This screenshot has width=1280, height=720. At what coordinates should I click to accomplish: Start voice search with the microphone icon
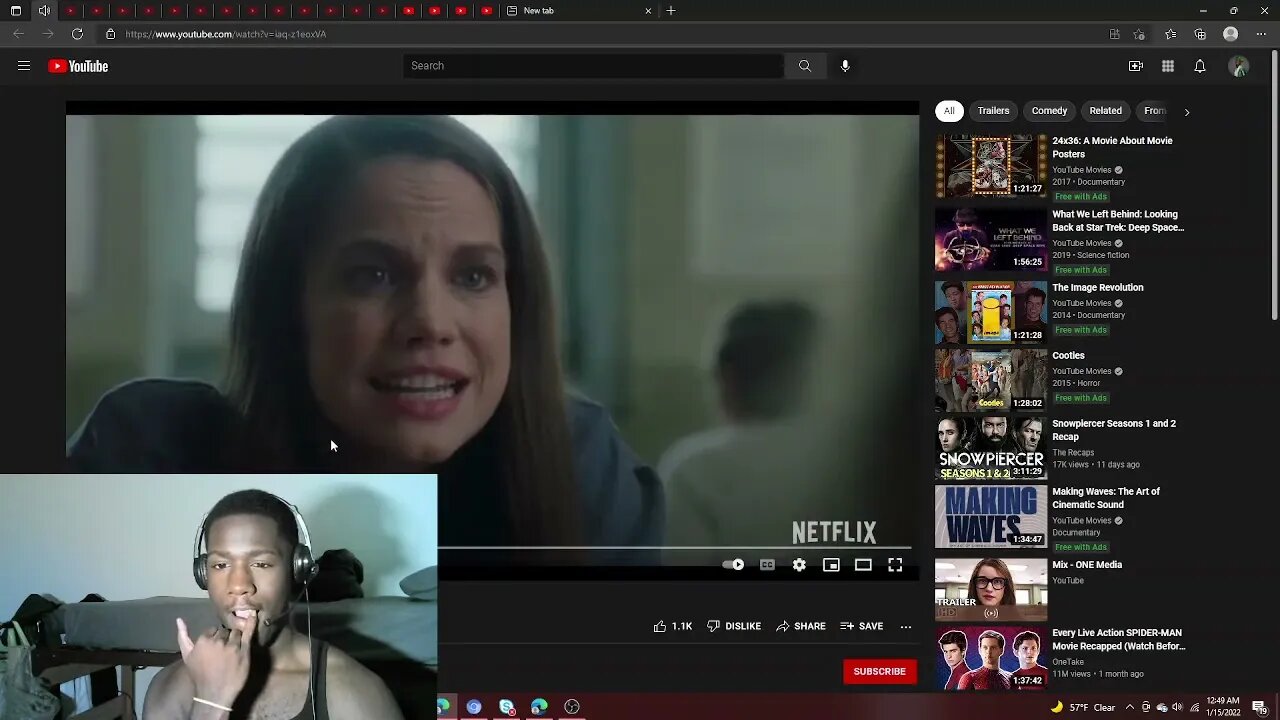[x=845, y=66]
